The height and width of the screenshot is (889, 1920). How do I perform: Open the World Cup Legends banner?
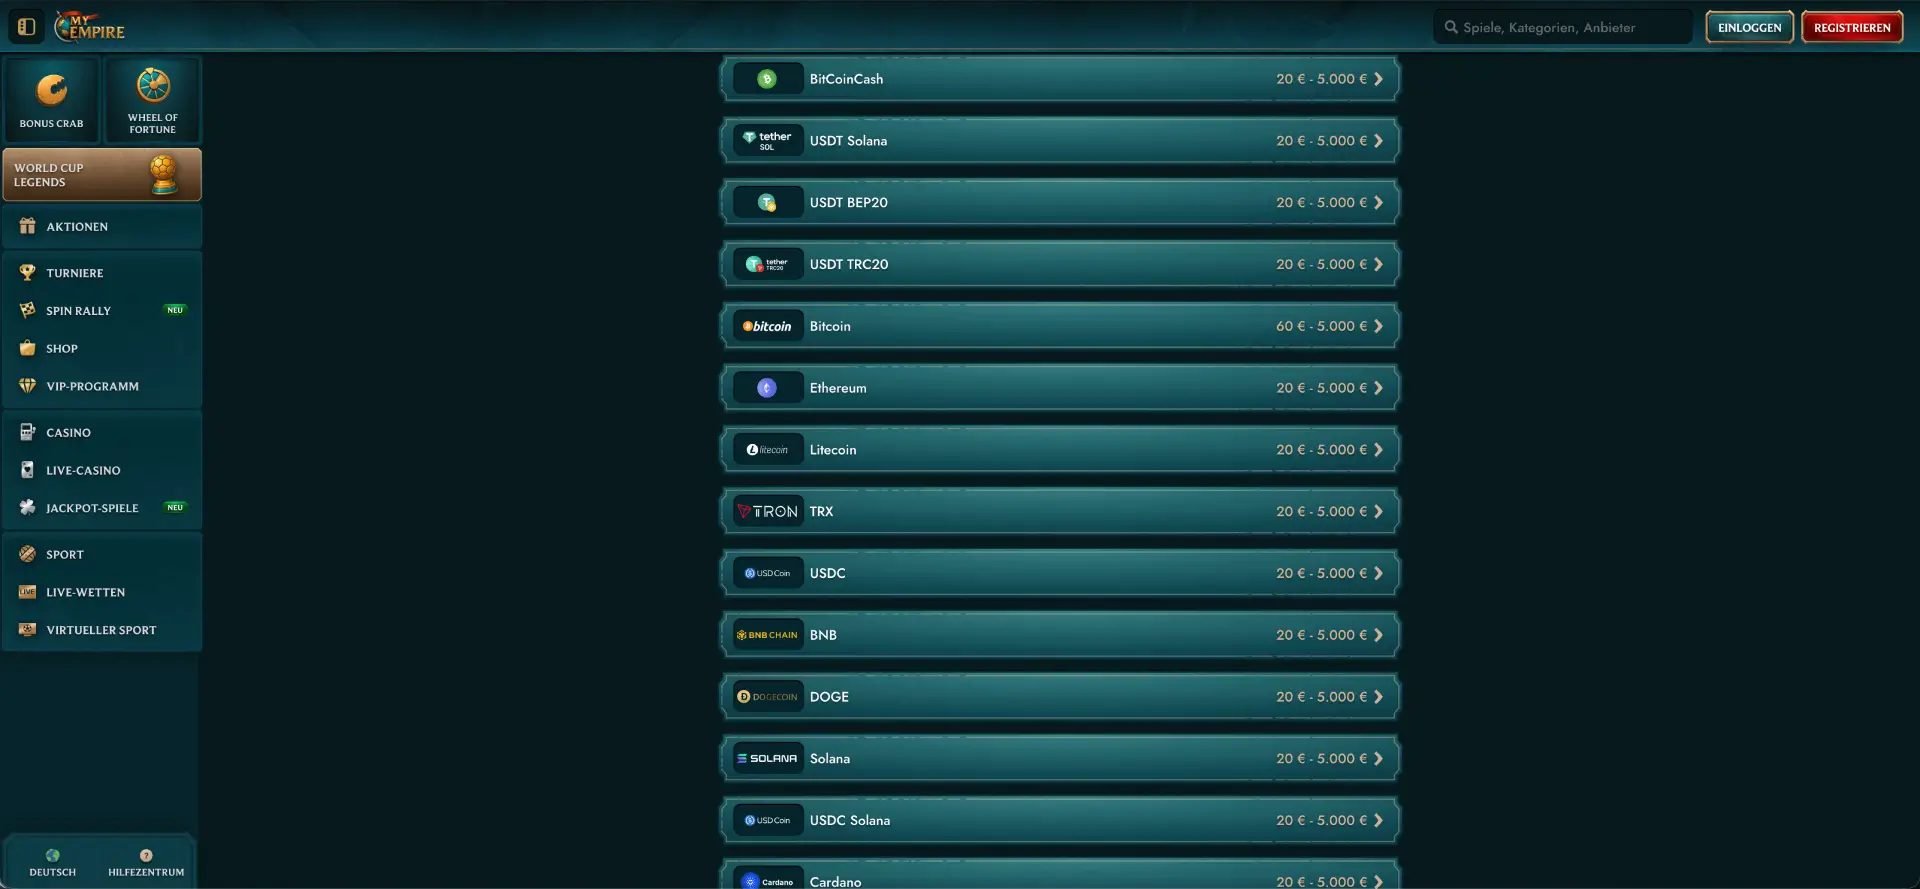102,175
